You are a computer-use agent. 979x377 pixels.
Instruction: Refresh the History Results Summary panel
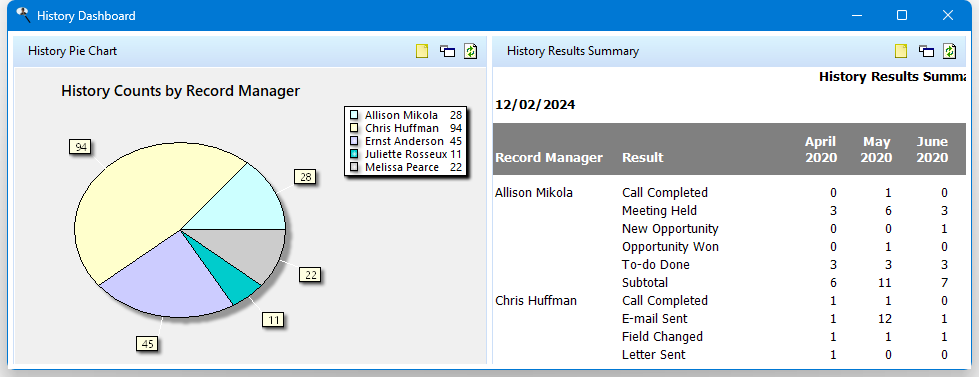(949, 51)
